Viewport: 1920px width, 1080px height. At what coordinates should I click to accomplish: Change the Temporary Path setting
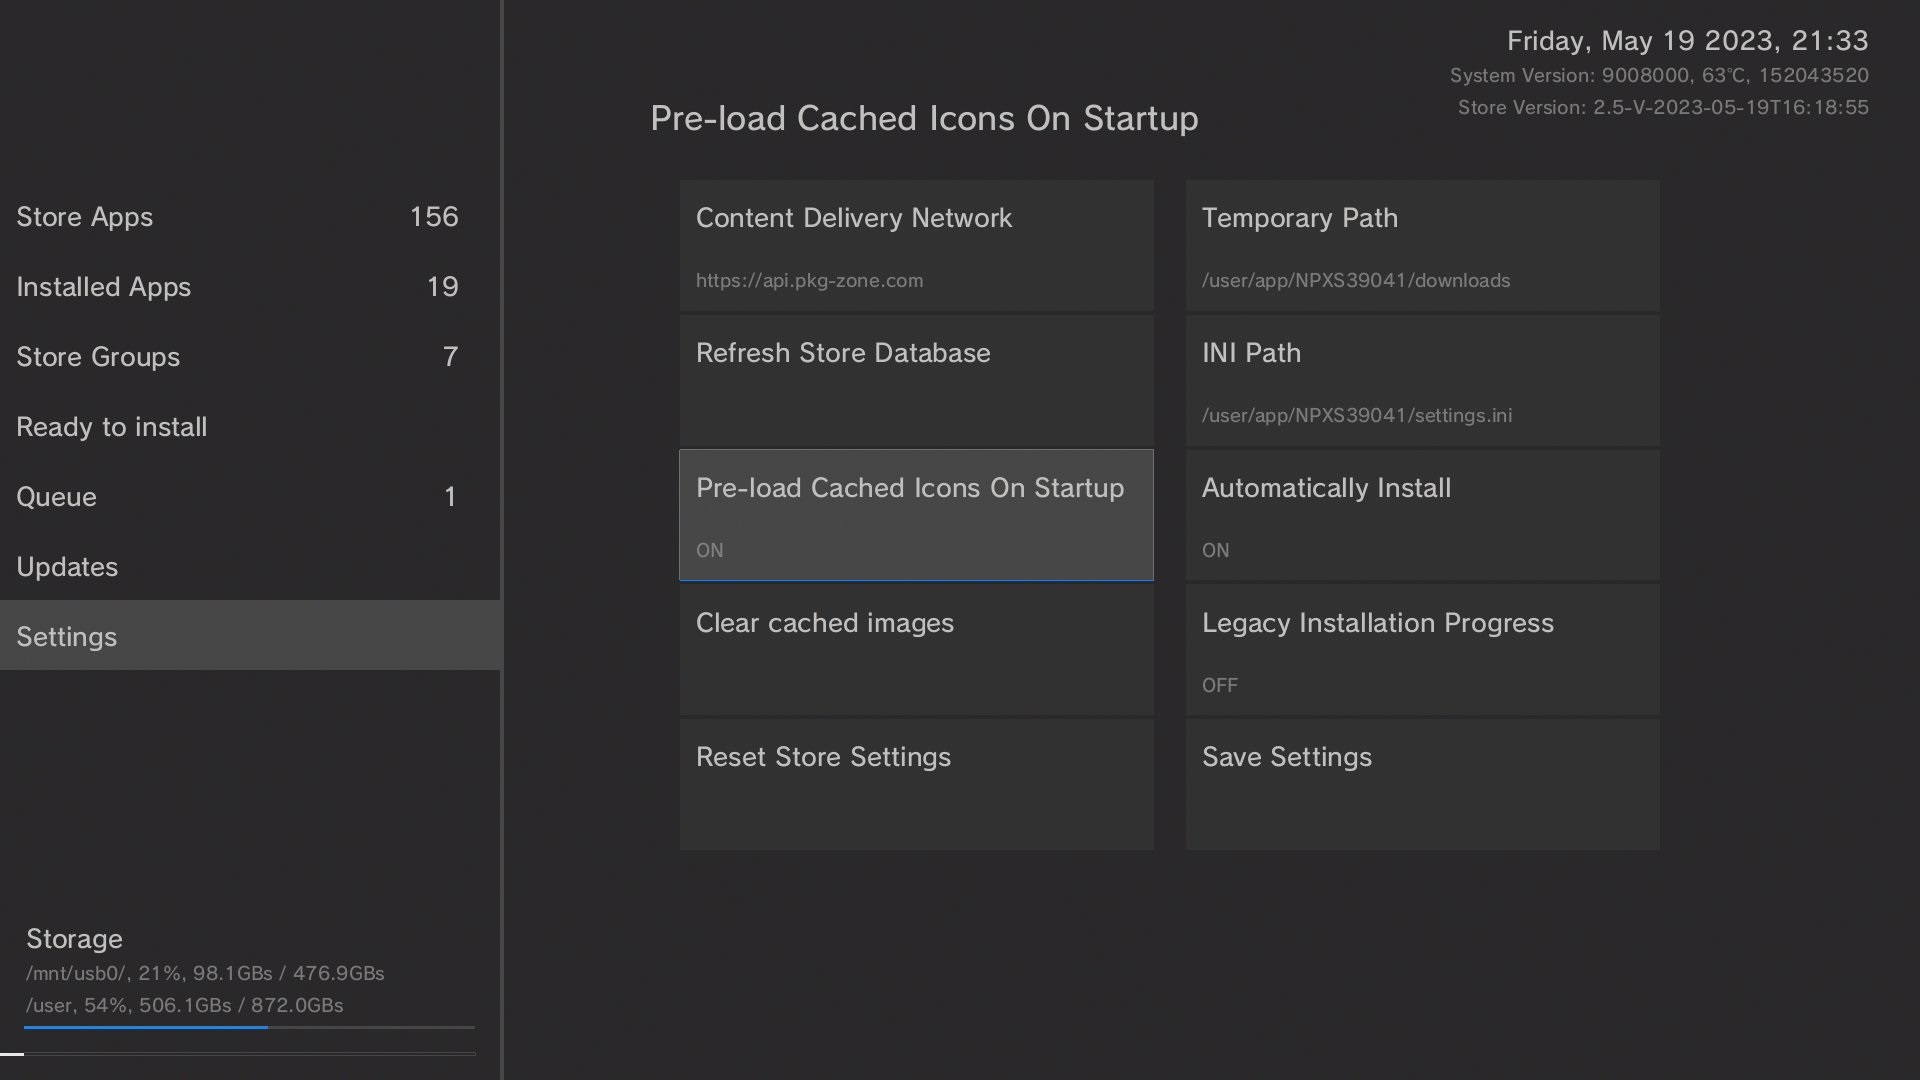tap(1422, 246)
